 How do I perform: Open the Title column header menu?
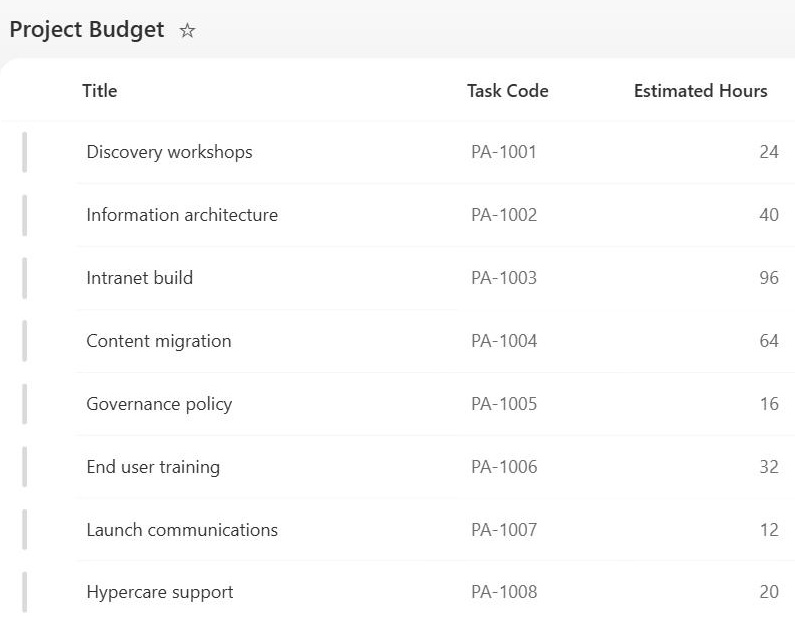tap(99, 91)
